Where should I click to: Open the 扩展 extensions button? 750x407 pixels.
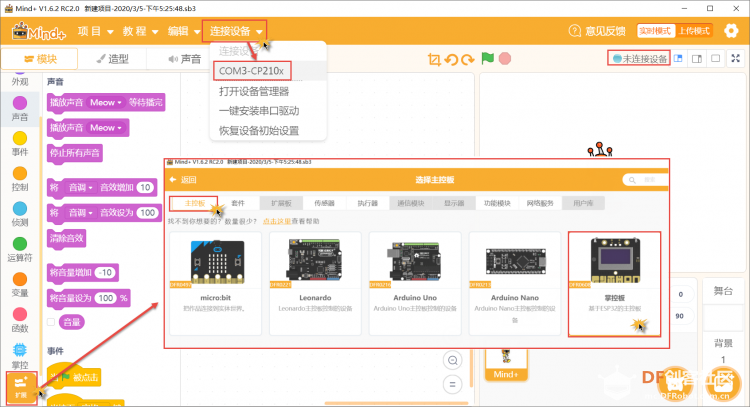pyautogui.click(x=21, y=388)
